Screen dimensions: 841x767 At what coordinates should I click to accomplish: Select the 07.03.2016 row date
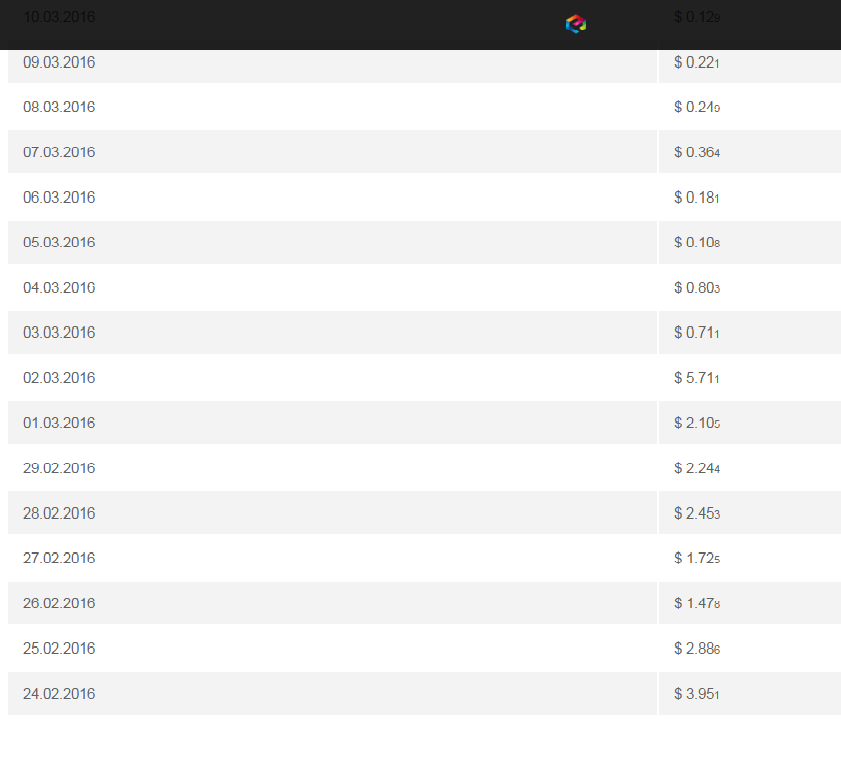click(x=59, y=152)
